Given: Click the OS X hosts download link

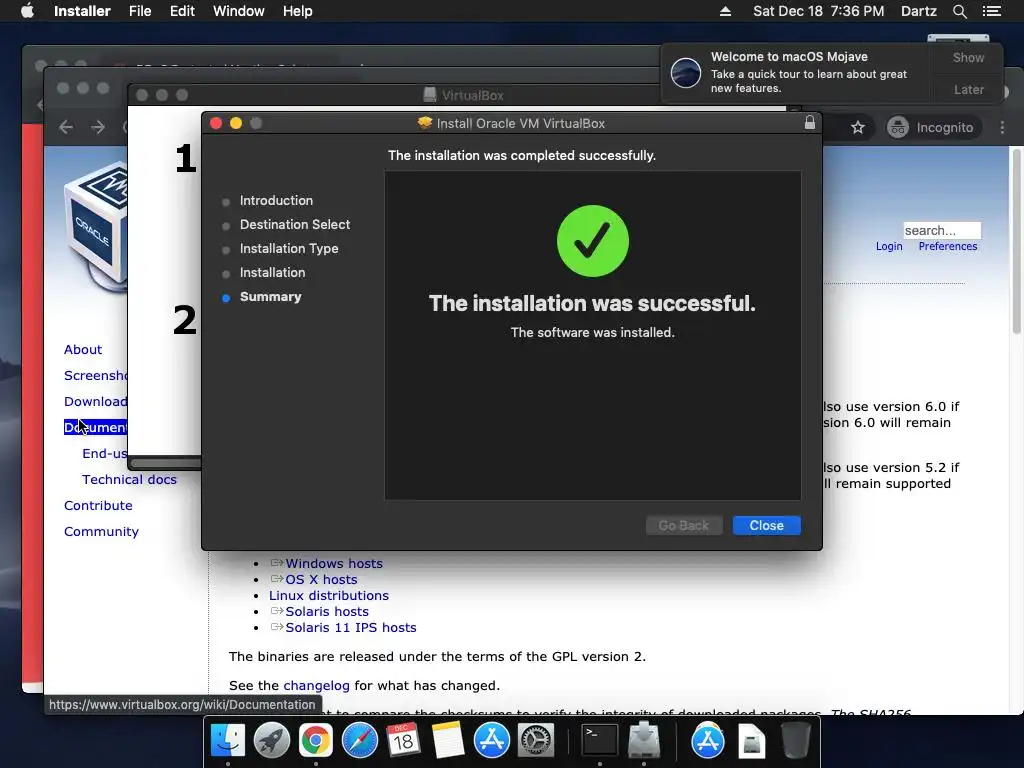Looking at the screenshot, I should (x=321, y=579).
